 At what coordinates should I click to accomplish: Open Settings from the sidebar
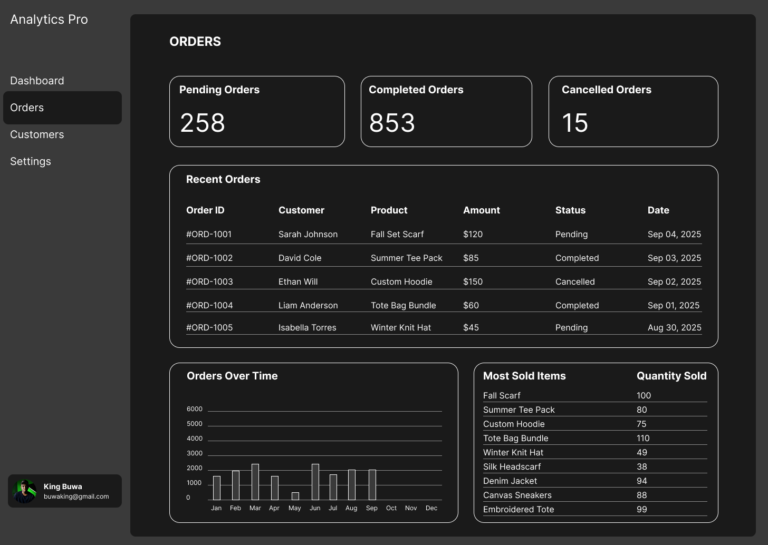pos(31,162)
